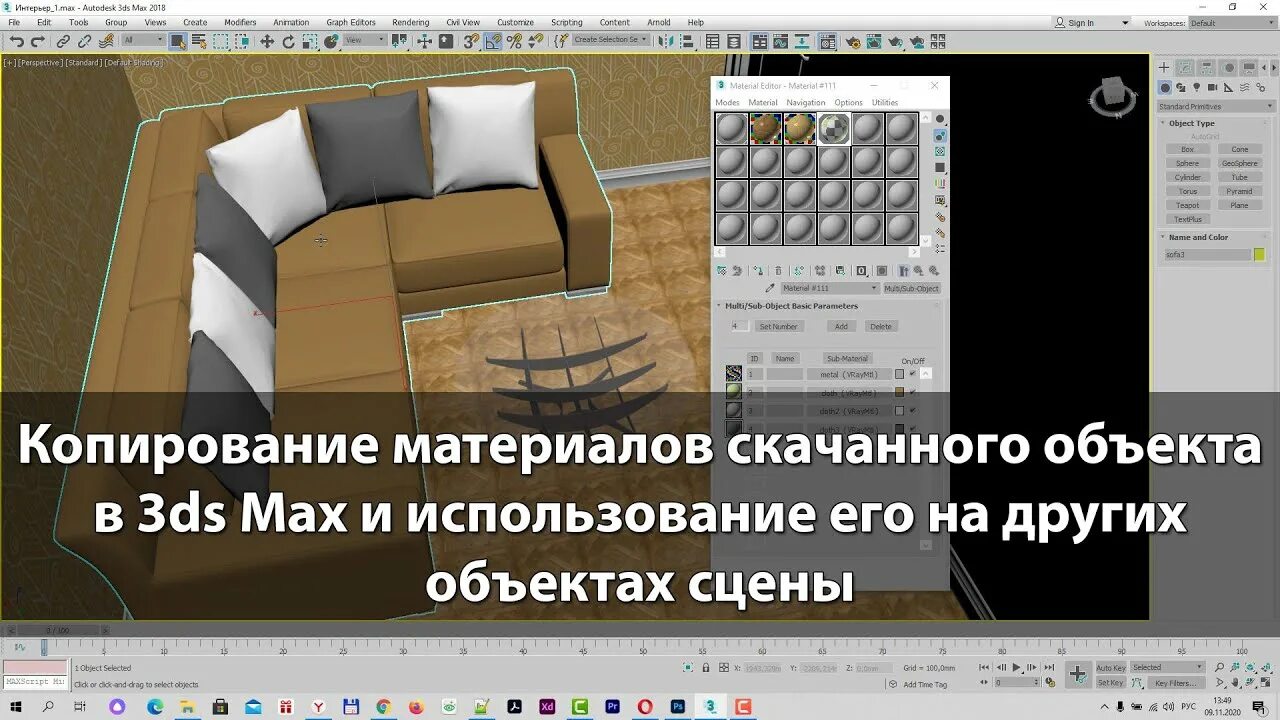The width and height of the screenshot is (1280, 720).
Task: Open Make Preview icon in Material Editor
Action: click(x=940, y=200)
